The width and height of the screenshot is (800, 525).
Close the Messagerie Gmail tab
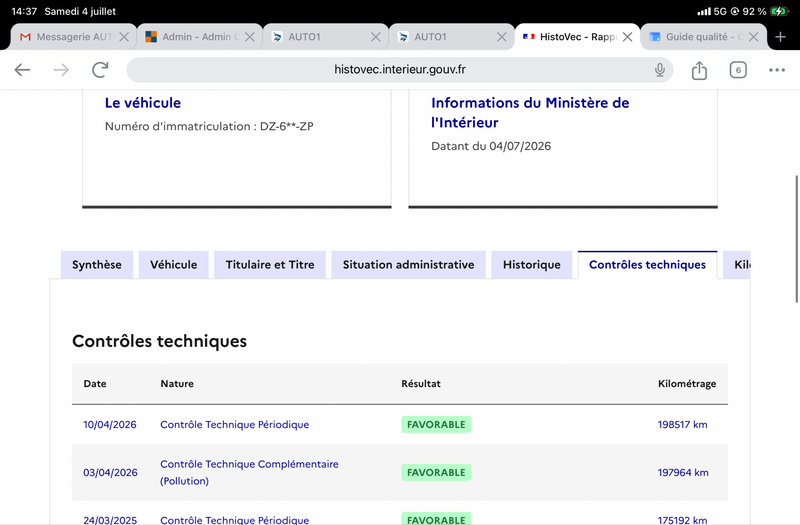pos(124,37)
